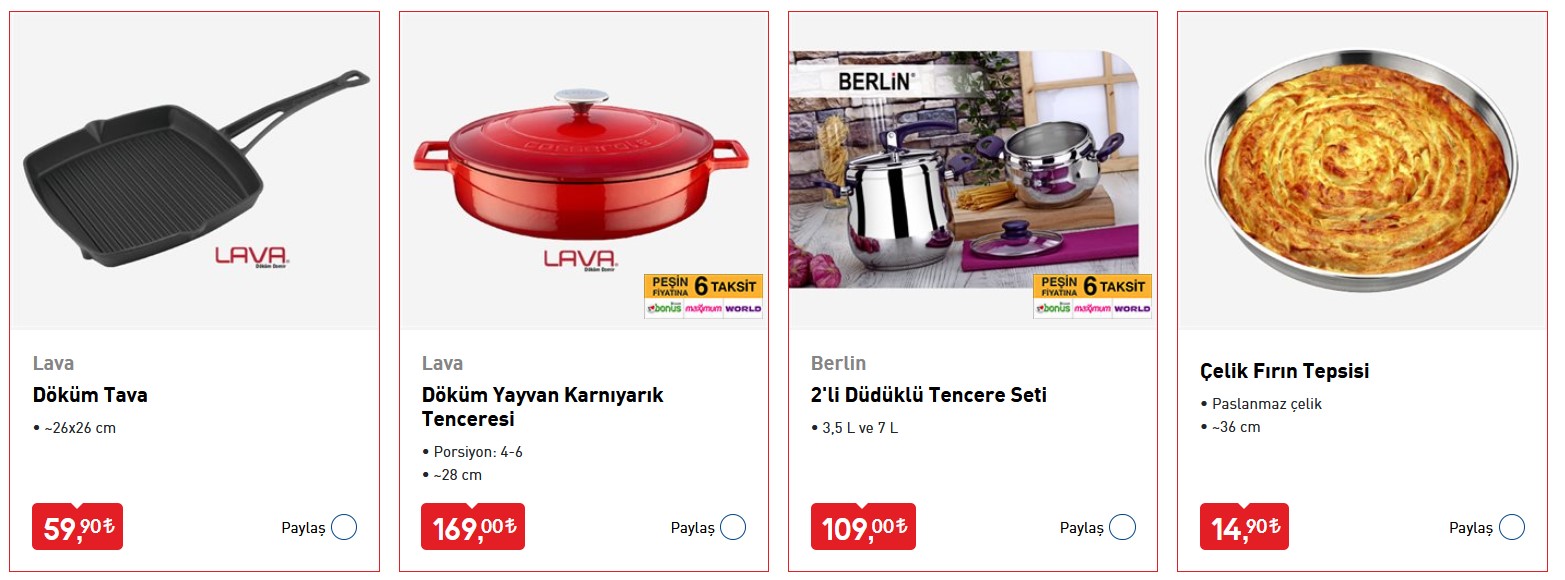Click the 59,90 ₺ price tag
The image size is (1565, 580).
point(77,526)
